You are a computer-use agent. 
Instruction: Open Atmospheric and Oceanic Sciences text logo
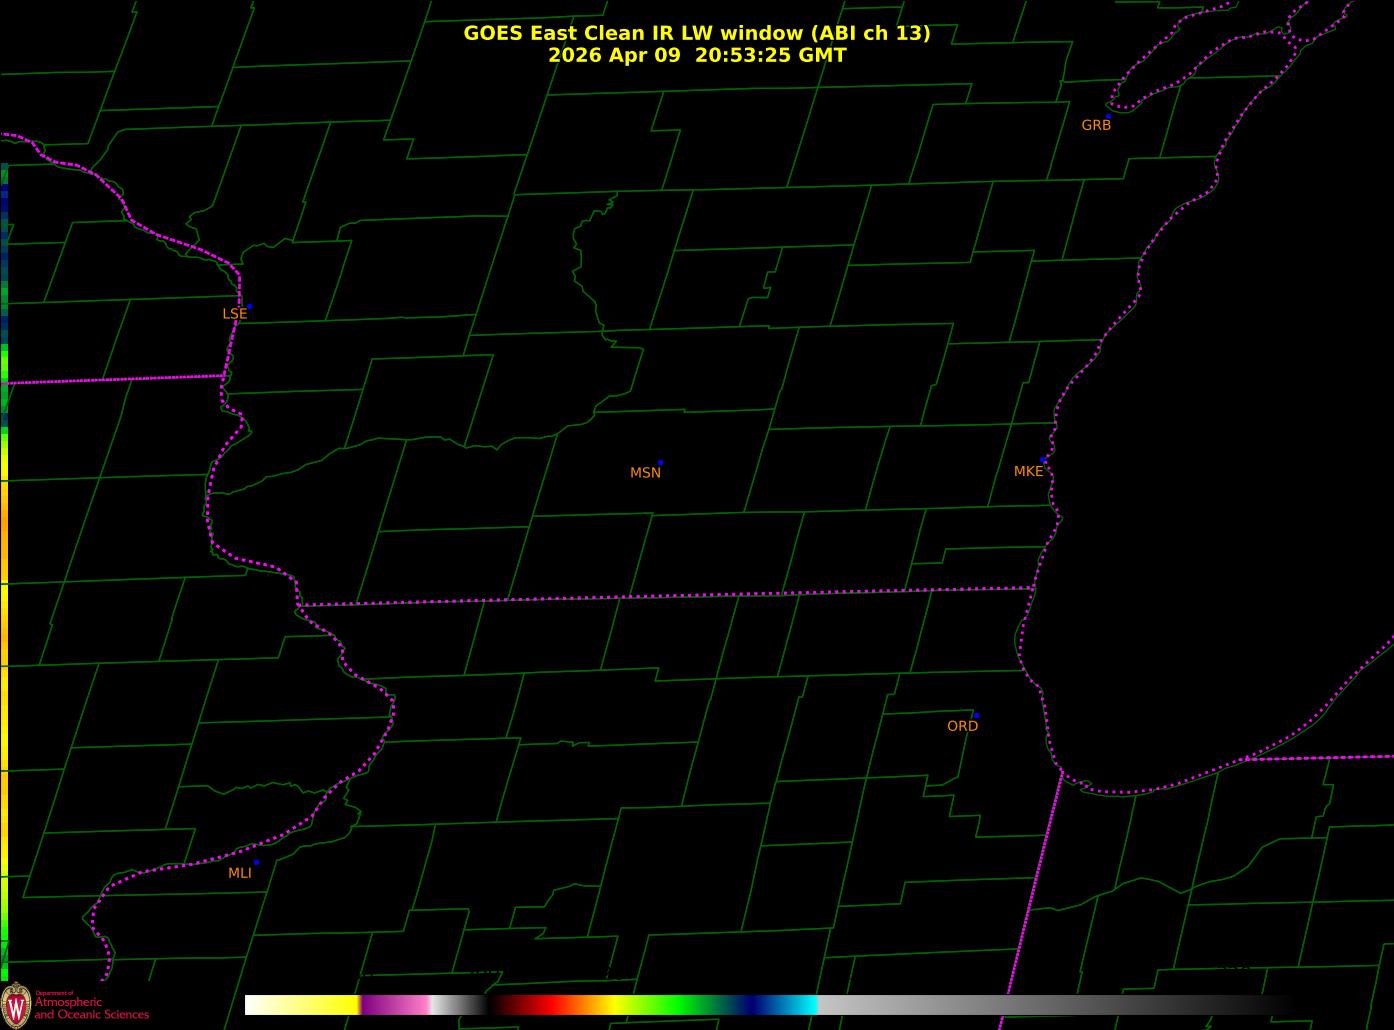point(91,1007)
